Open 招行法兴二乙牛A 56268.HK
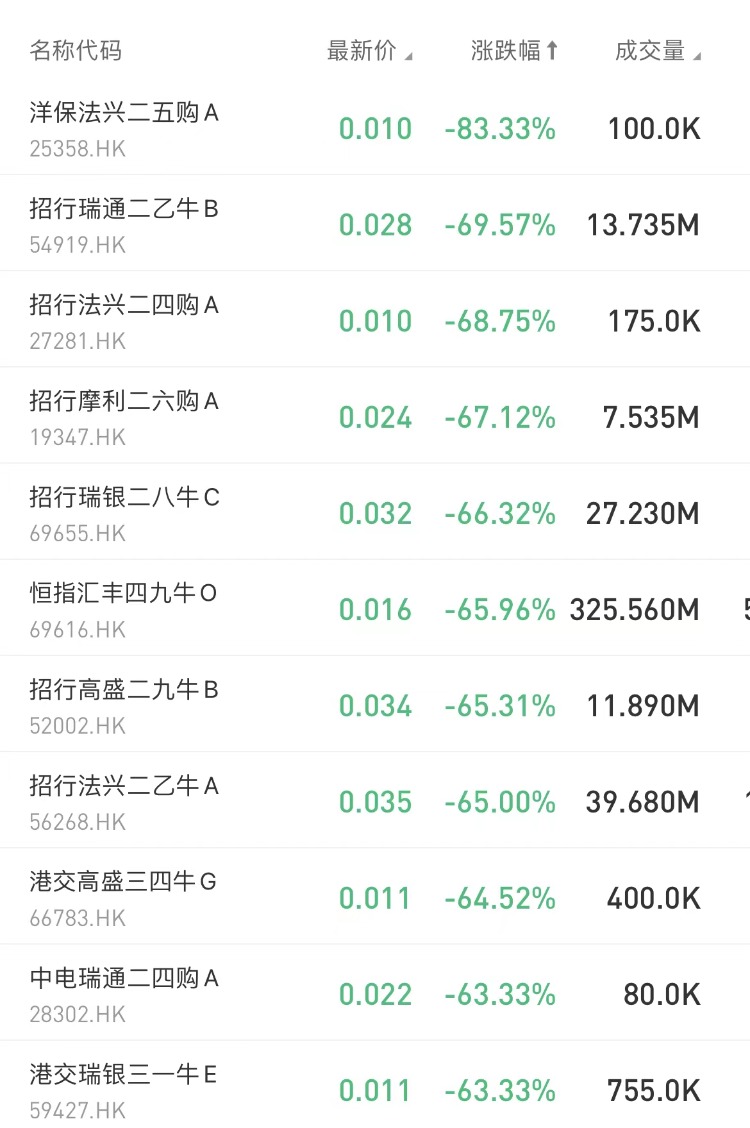 pyautogui.click(x=375, y=801)
